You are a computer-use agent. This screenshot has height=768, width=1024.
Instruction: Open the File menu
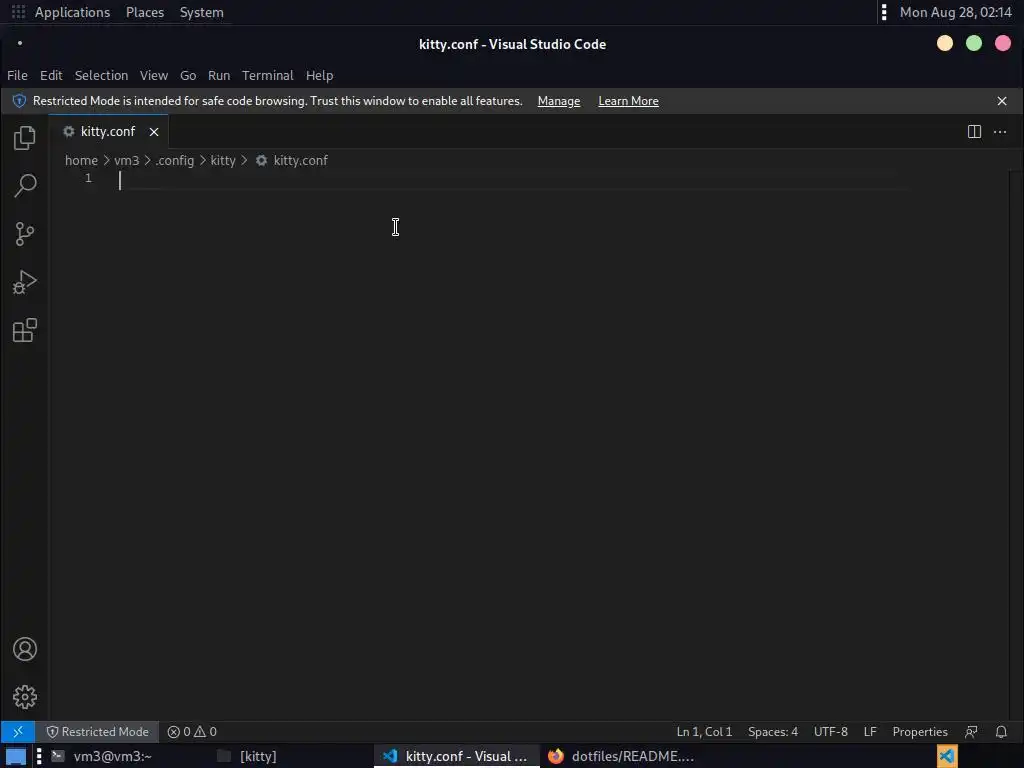coord(17,76)
